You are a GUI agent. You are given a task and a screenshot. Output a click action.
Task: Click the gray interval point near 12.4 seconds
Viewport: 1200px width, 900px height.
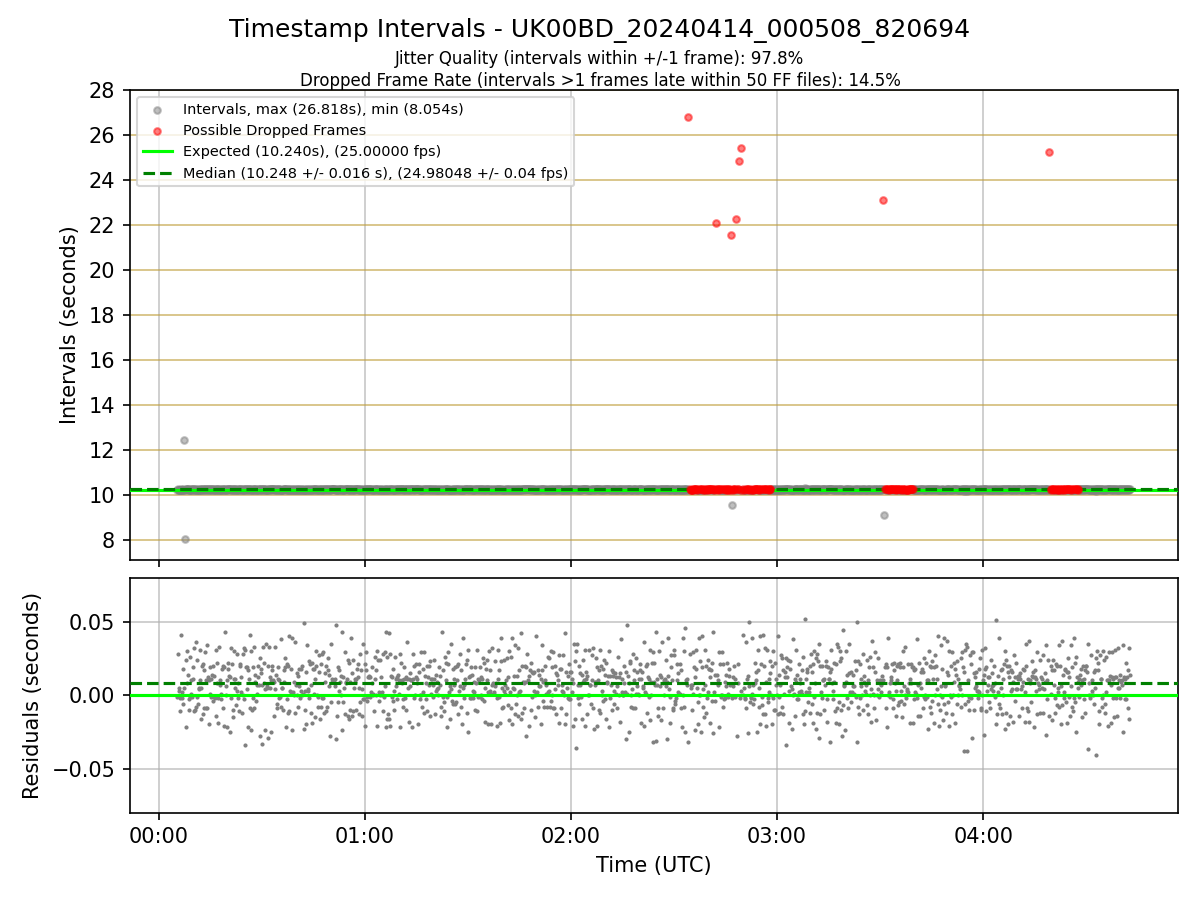click(184, 440)
